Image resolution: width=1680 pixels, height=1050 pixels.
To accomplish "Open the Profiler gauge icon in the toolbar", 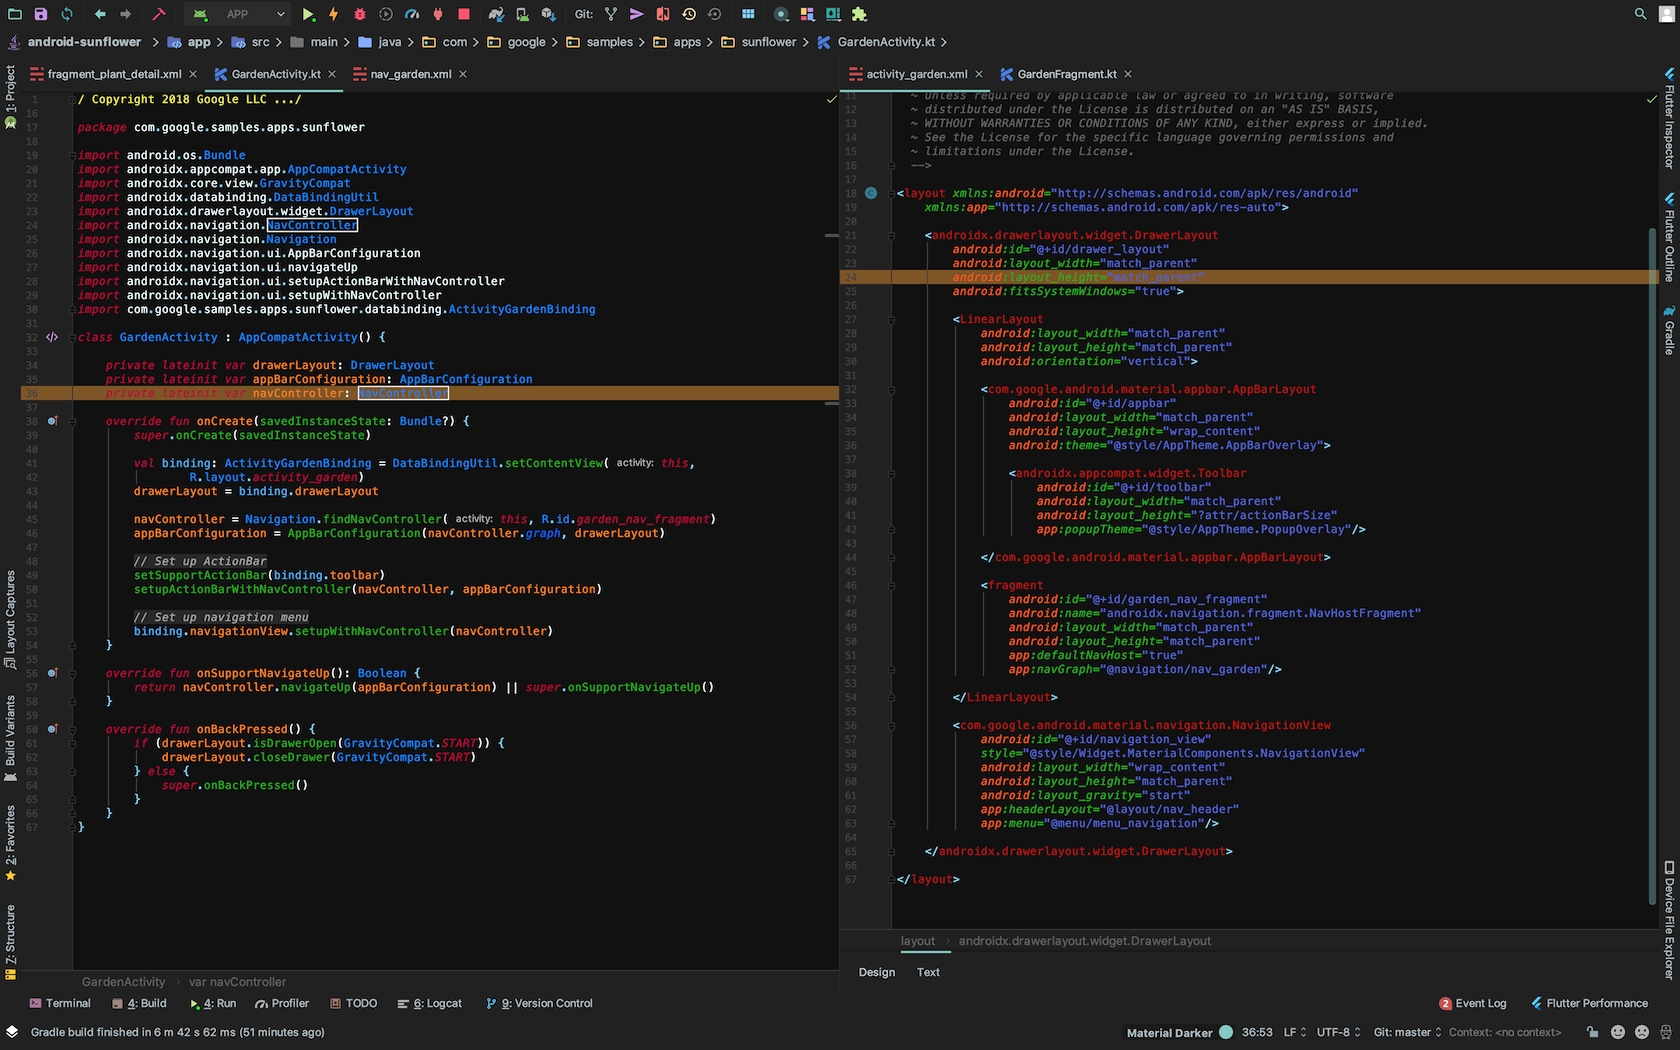I will 412,14.
